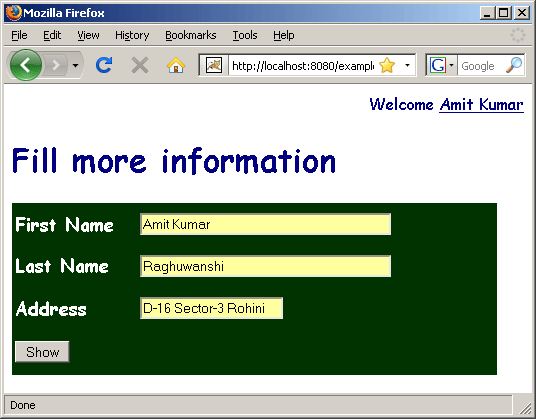Click inside the Address field
536x419 pixels.
coord(211,308)
